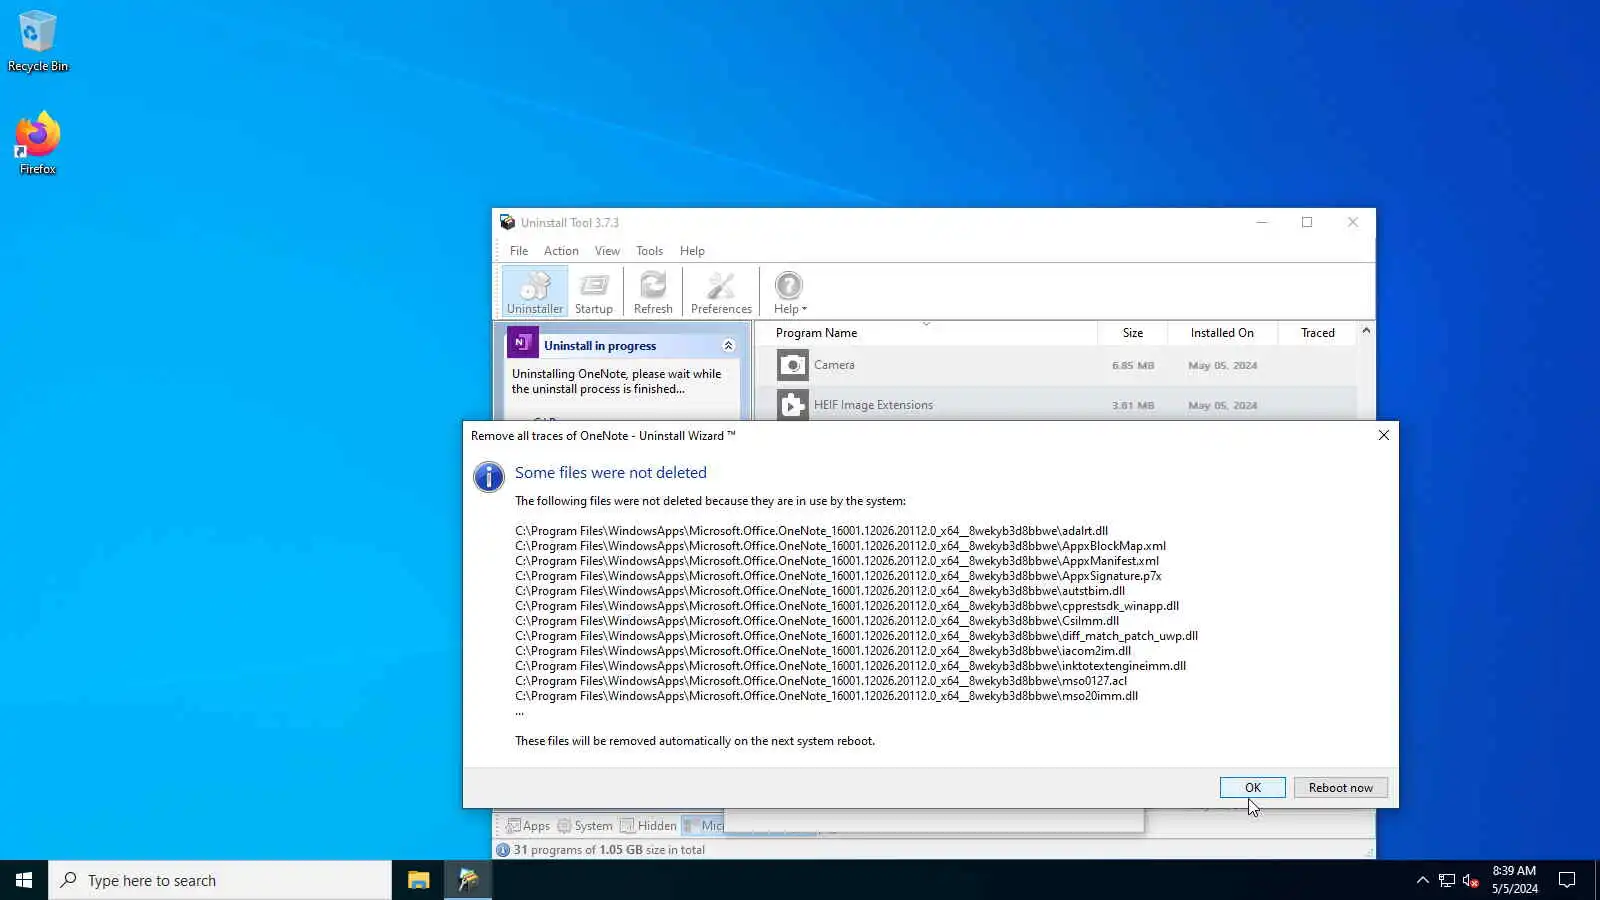The width and height of the screenshot is (1600, 900).
Task: Click the mso0127.acl file path line
Action: point(821,681)
